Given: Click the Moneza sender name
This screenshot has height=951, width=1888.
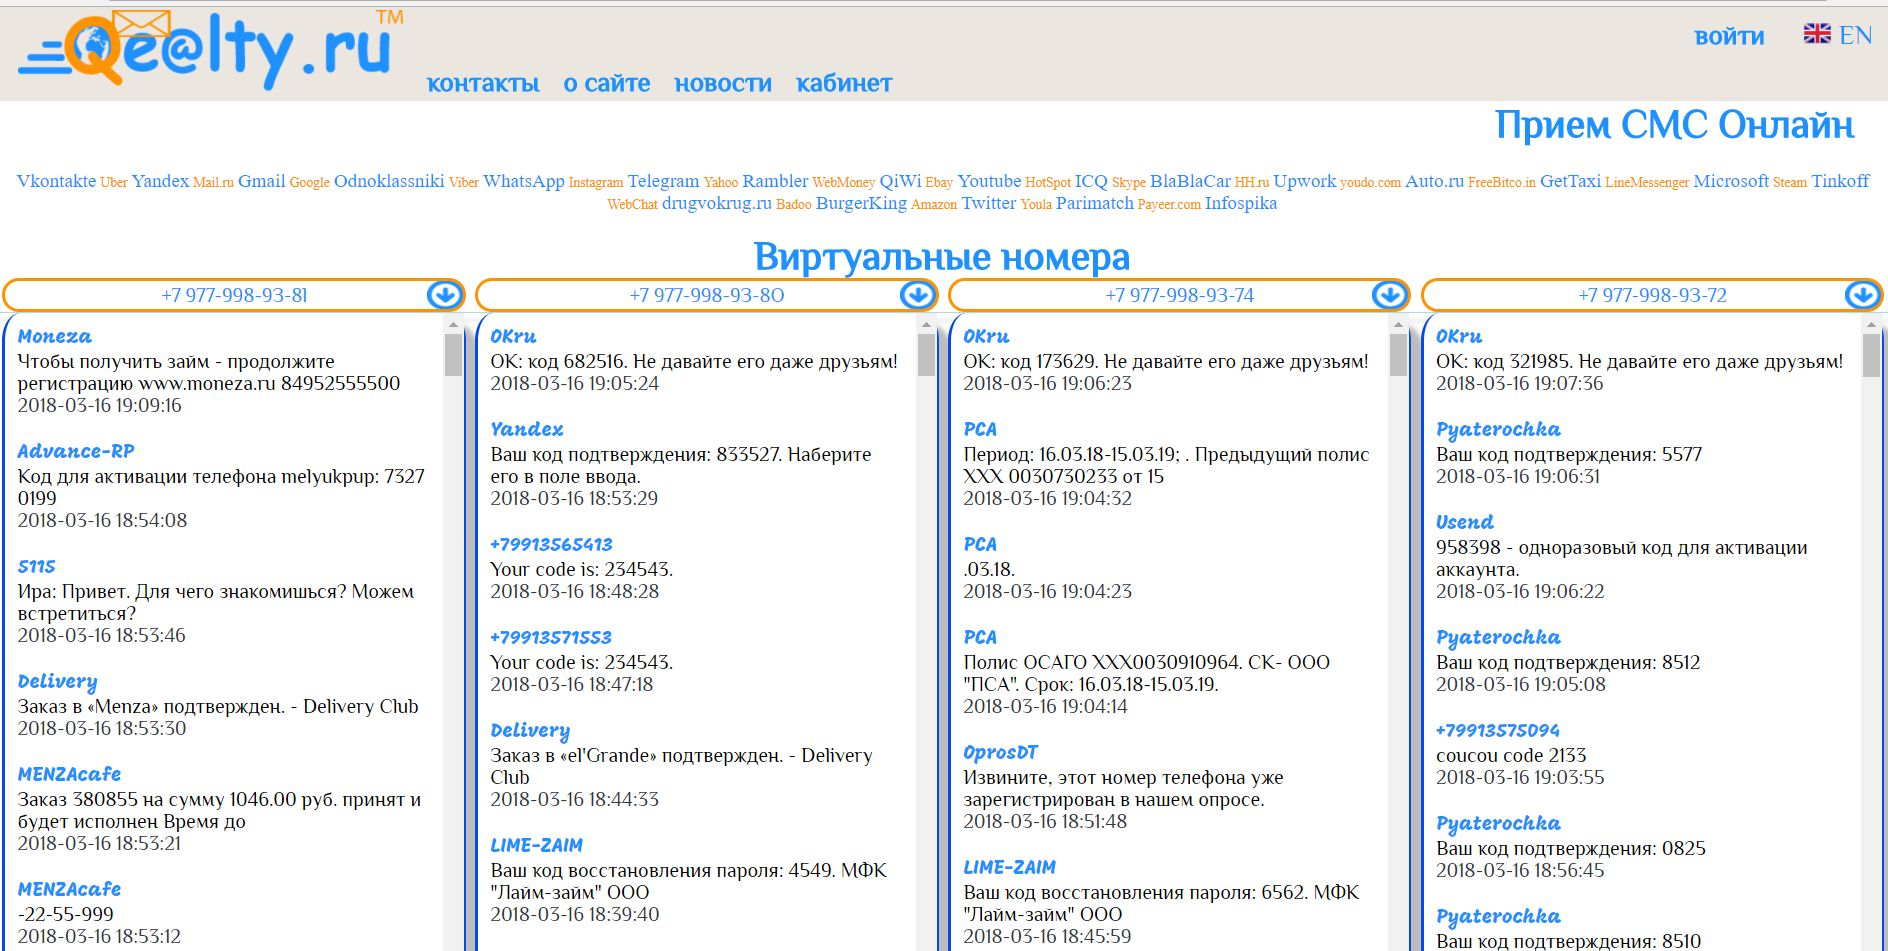Looking at the screenshot, I should pyautogui.click(x=54, y=336).
